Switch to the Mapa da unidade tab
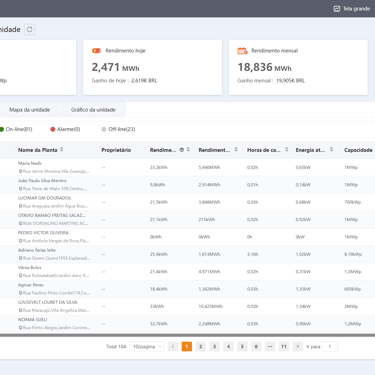 [30, 110]
